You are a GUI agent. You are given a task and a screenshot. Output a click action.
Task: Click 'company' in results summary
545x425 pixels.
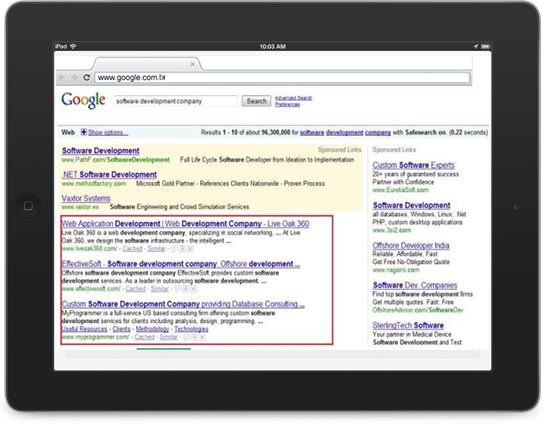click(378, 132)
